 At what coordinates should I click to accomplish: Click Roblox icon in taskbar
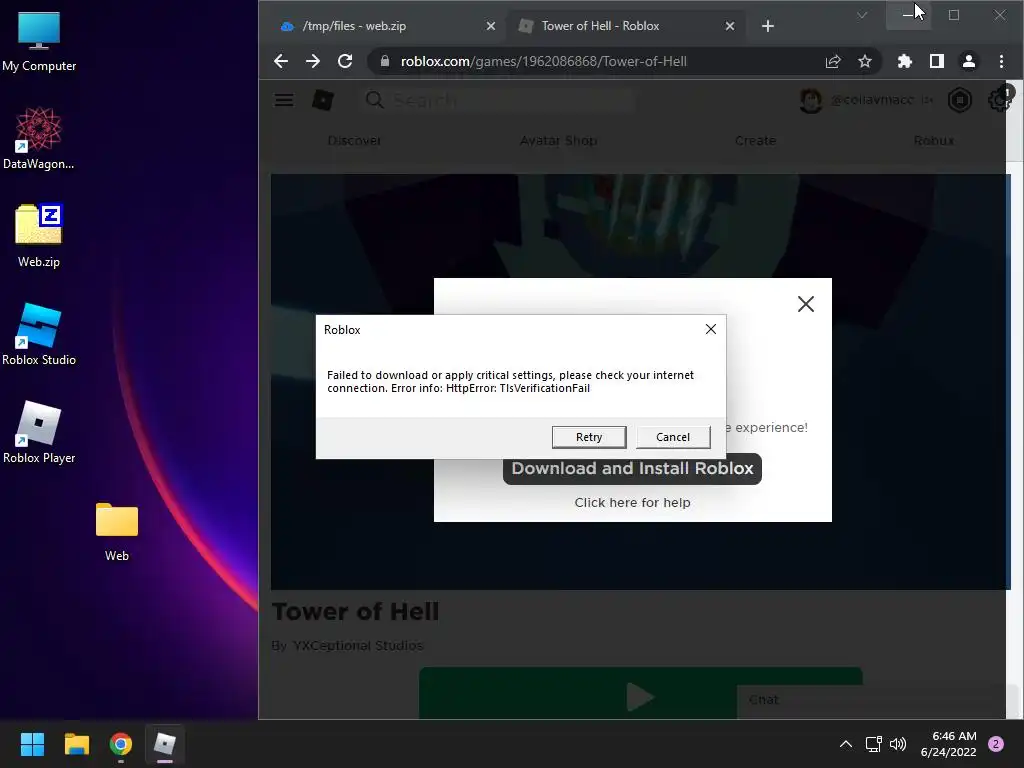pos(165,744)
